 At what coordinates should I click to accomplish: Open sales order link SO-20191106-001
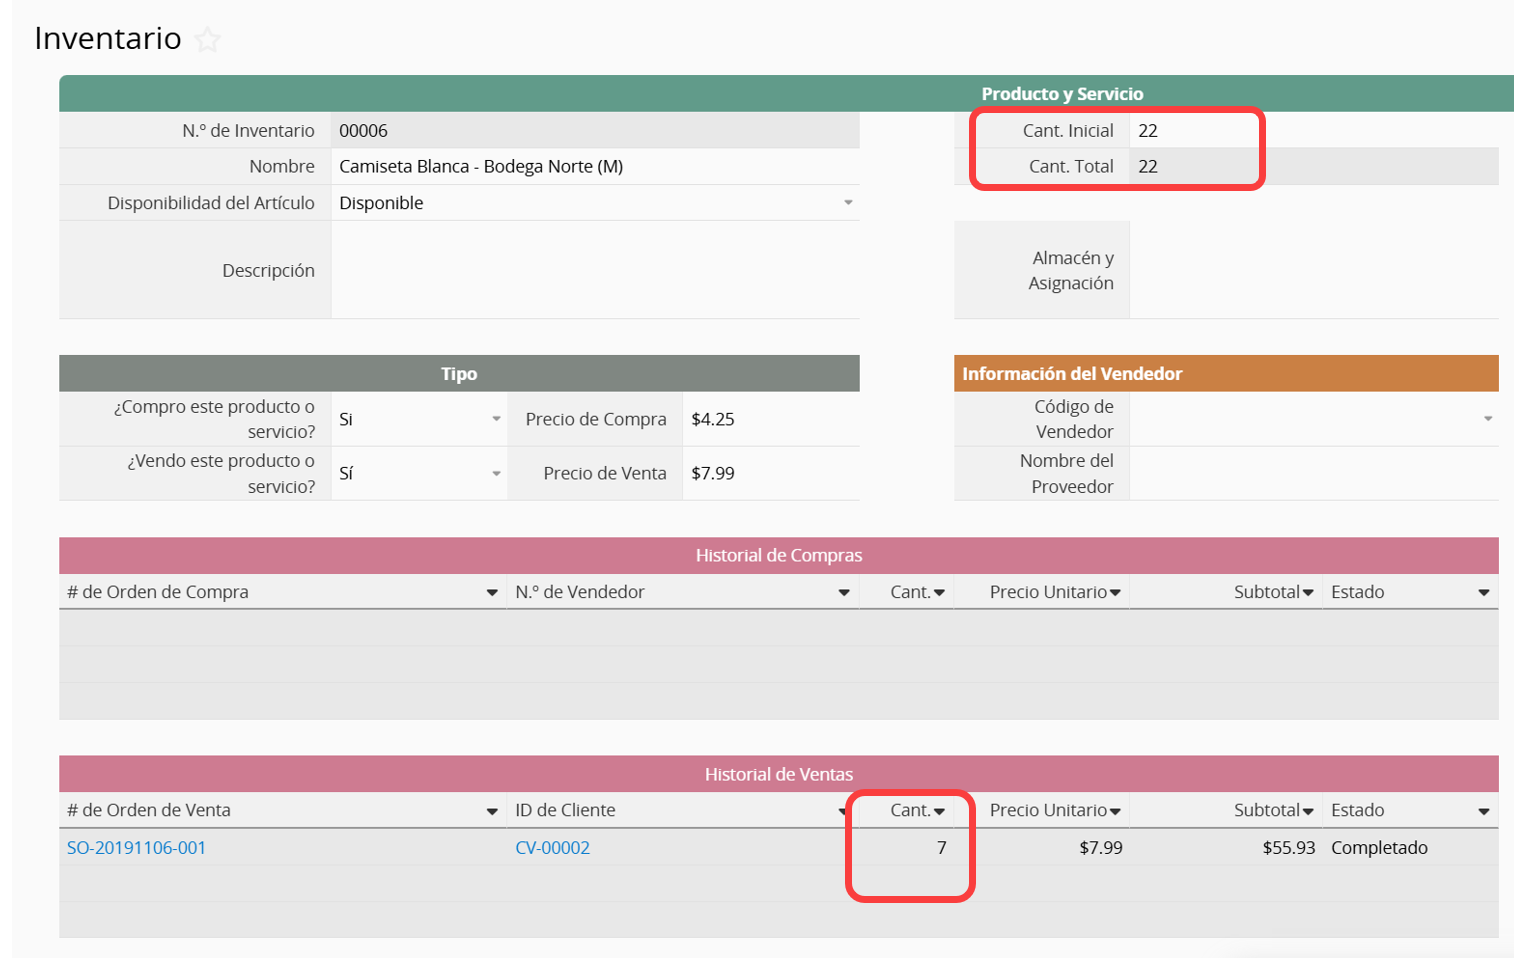click(136, 848)
